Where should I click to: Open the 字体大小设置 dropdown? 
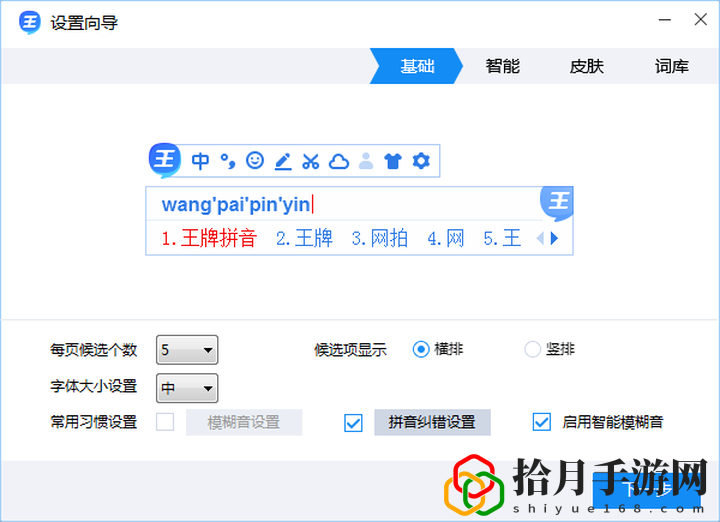click(x=187, y=388)
